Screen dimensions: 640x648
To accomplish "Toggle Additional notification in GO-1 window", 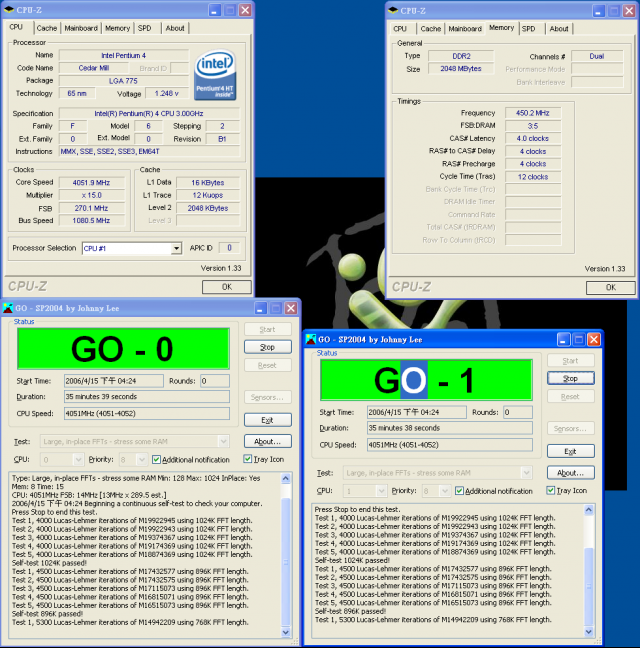I will [x=459, y=491].
